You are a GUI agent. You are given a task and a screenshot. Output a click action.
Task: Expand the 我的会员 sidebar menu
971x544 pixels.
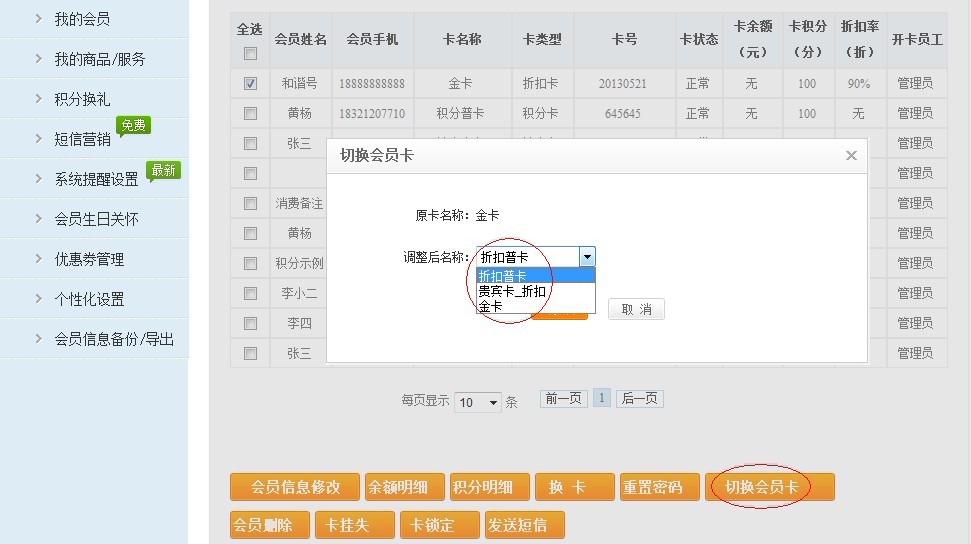pyautogui.click(x=82, y=19)
